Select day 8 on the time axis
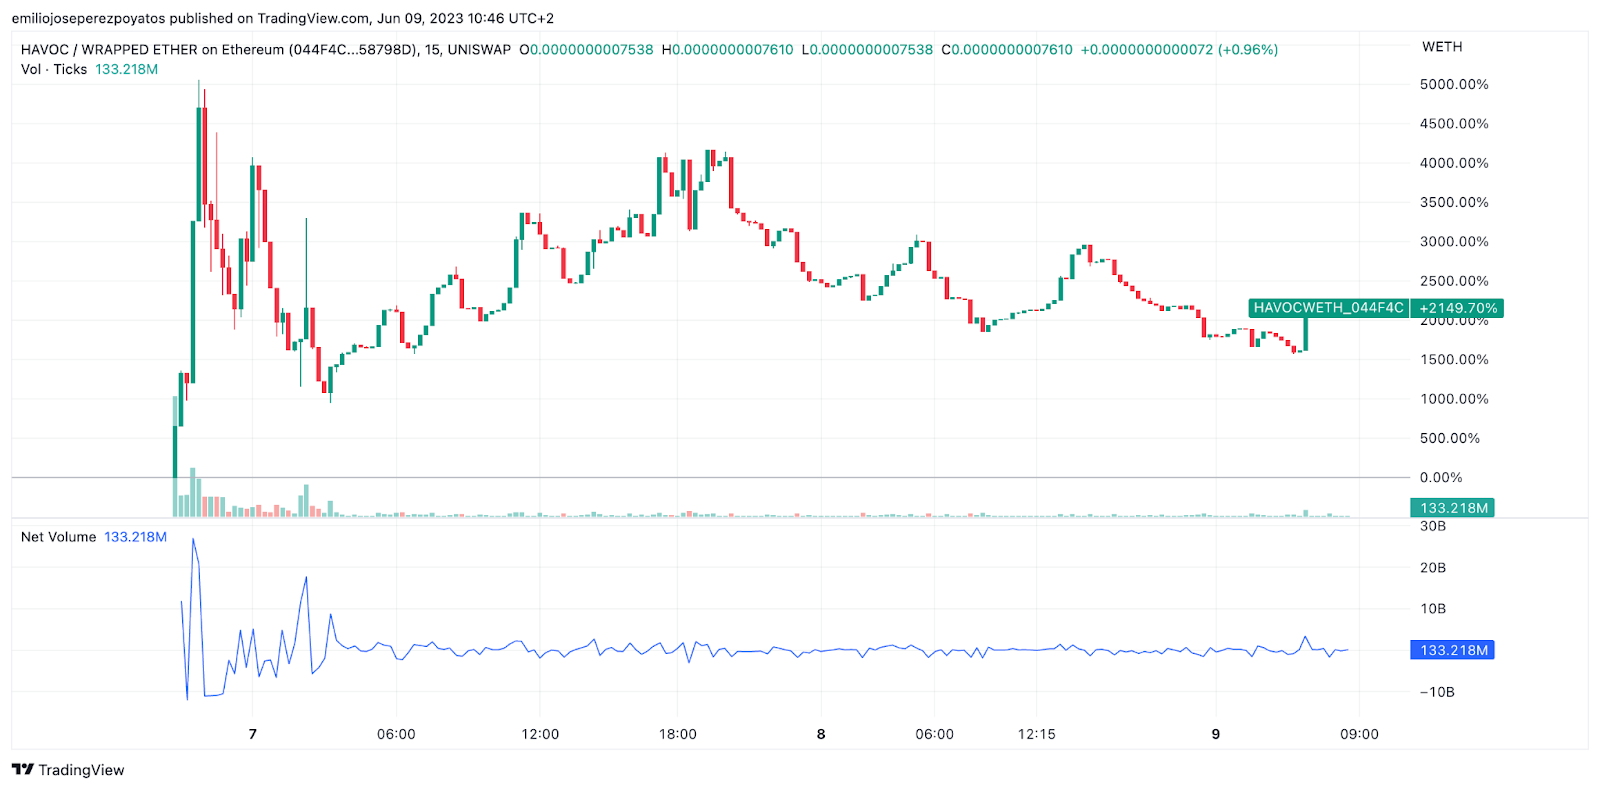Image resolution: width=1600 pixels, height=790 pixels. click(x=821, y=734)
